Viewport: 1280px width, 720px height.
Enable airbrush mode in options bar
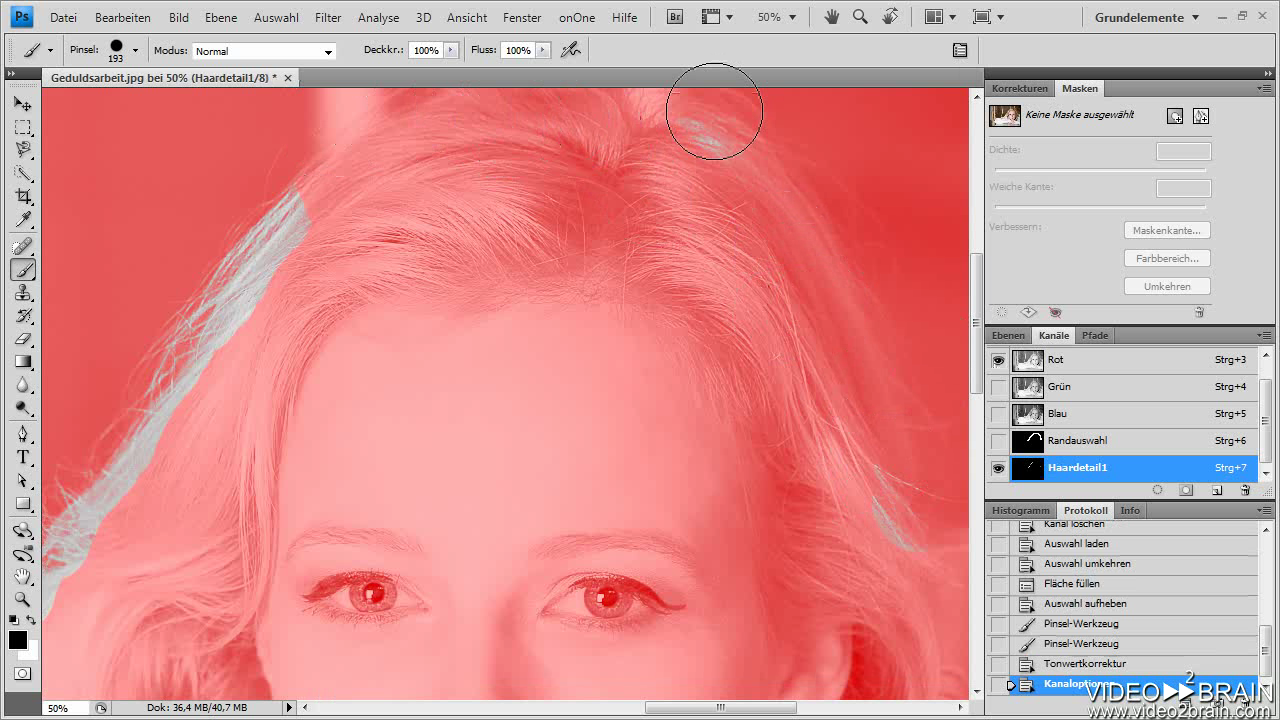point(571,50)
